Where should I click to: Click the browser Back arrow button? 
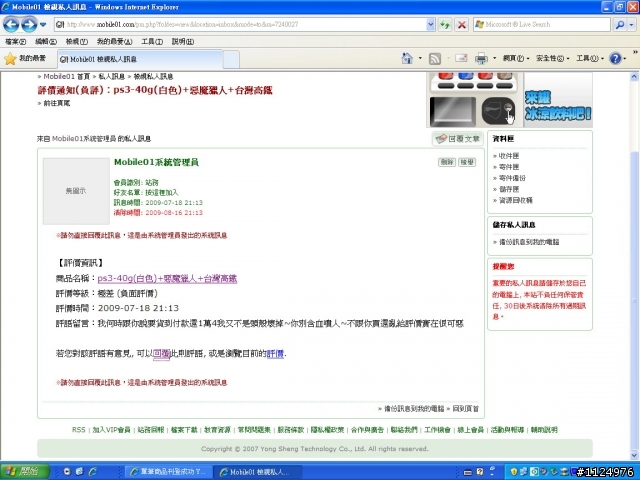pyautogui.click(x=11, y=24)
